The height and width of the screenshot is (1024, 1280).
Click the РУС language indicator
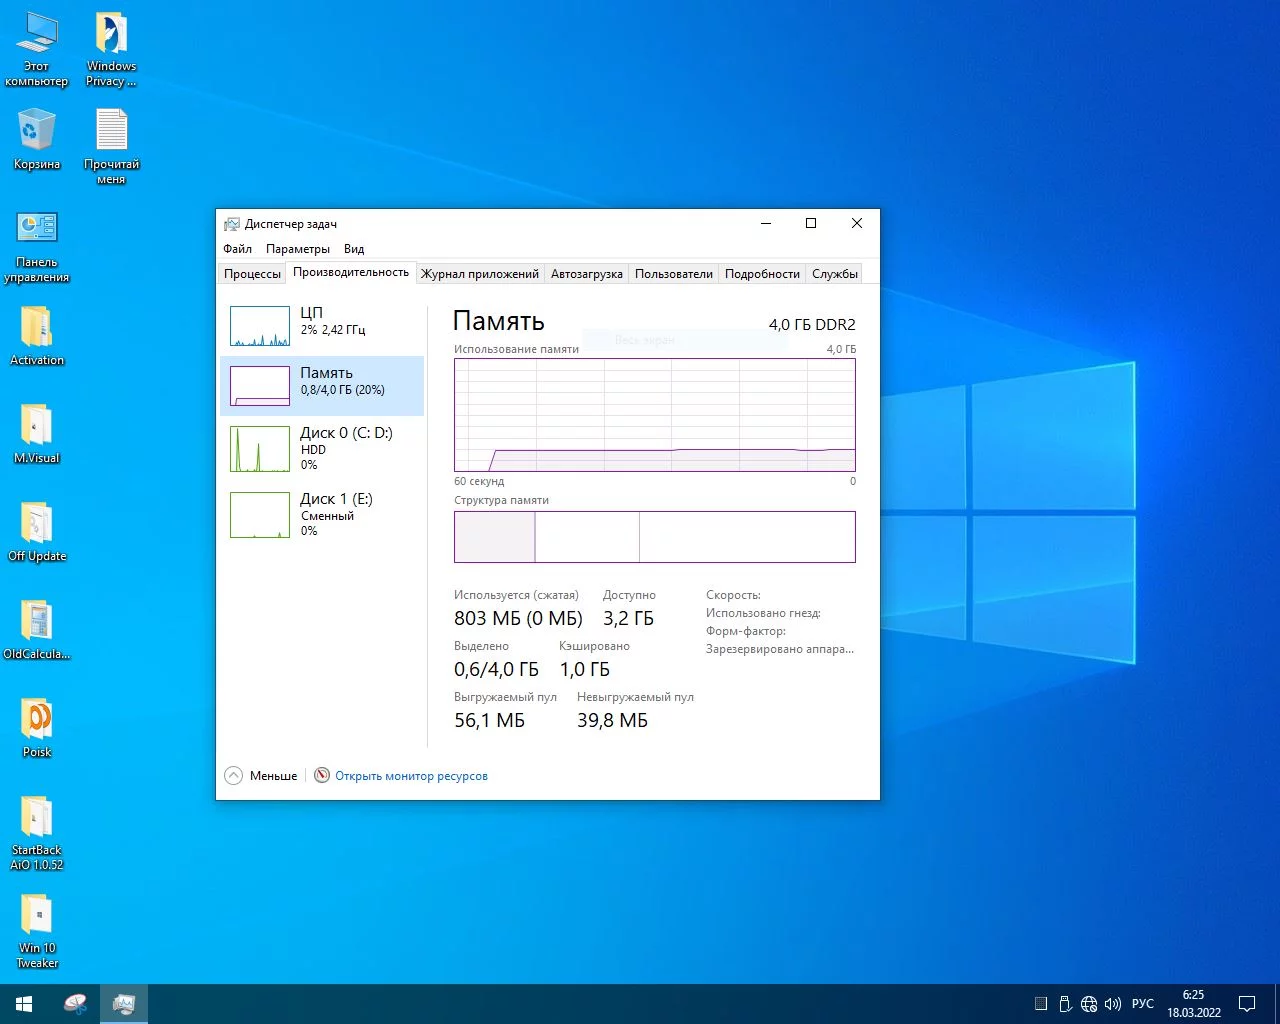coord(1143,1004)
